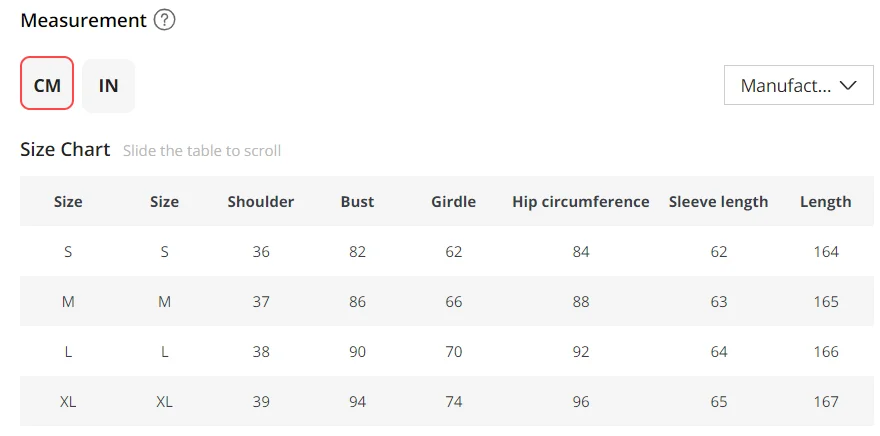Select the first M size cell
Screen dimensions: 880x436
(68, 301)
